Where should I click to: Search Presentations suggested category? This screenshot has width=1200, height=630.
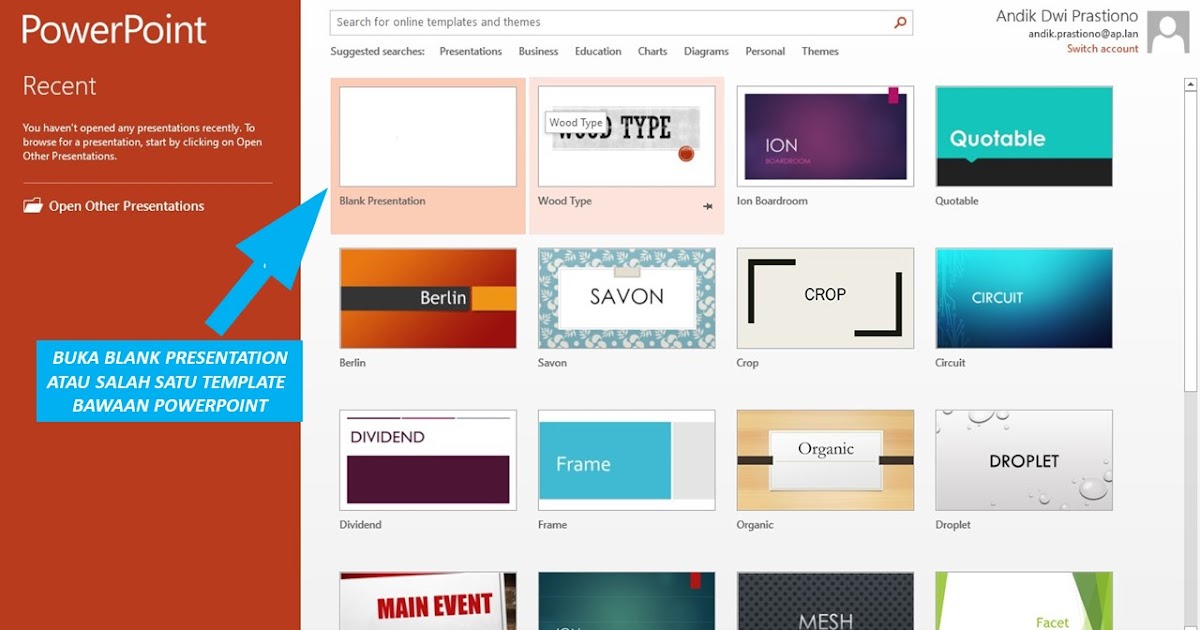click(x=471, y=51)
